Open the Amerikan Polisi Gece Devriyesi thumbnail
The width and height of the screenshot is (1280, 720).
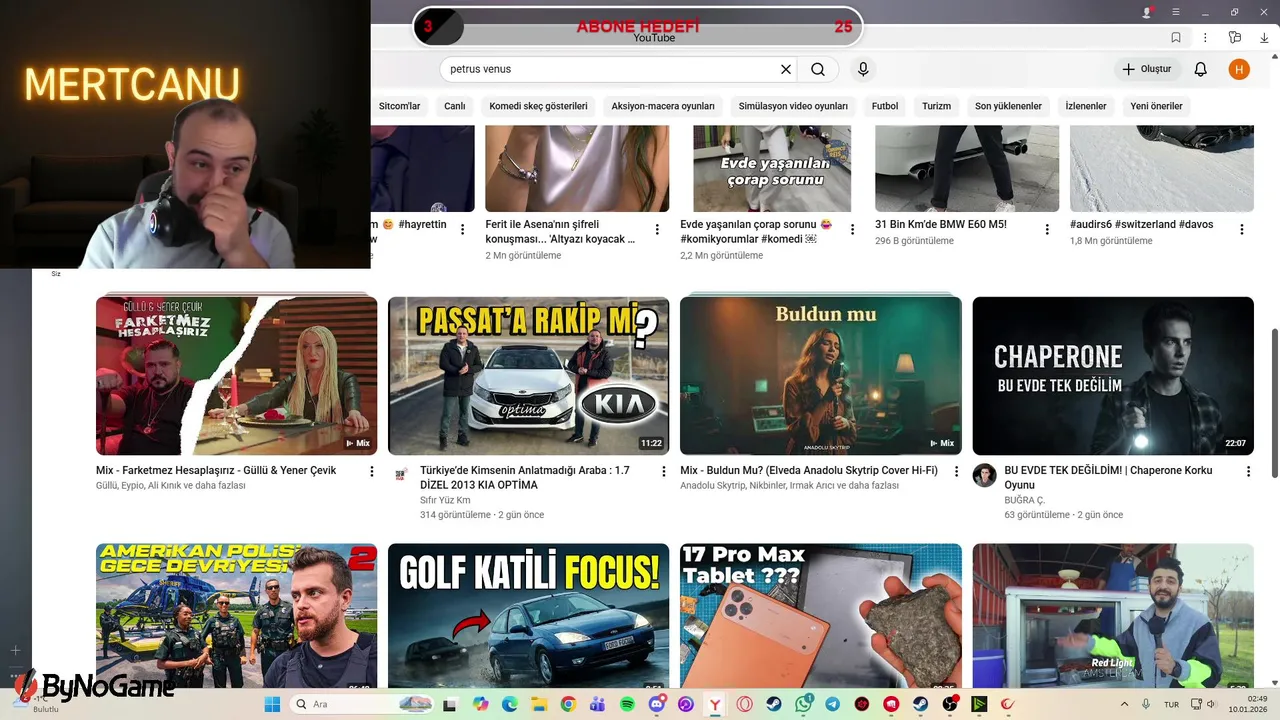tap(237, 615)
